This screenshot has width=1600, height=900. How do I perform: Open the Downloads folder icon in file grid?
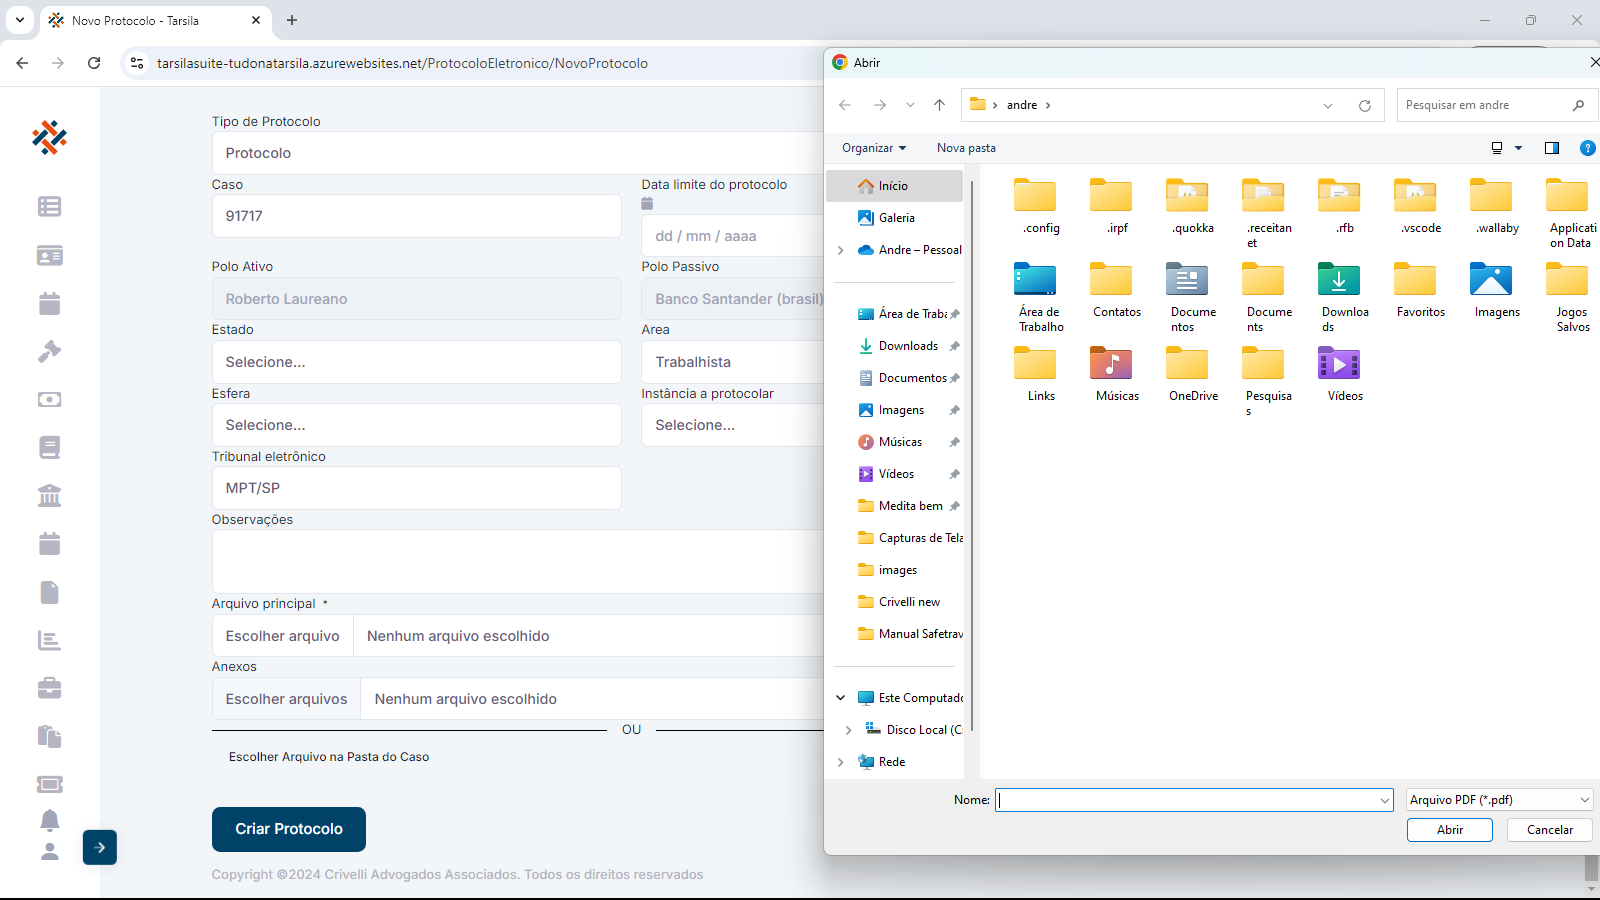(1339, 281)
